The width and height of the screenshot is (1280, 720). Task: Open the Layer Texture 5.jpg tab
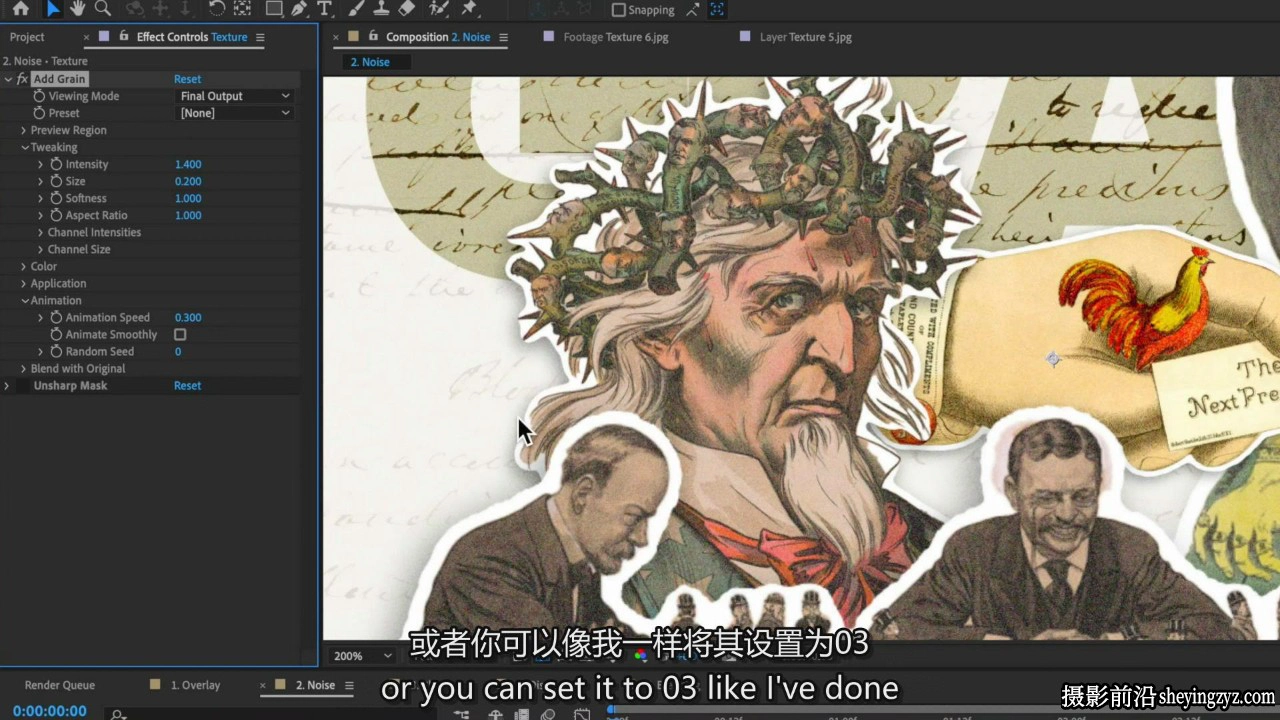pyautogui.click(x=805, y=37)
